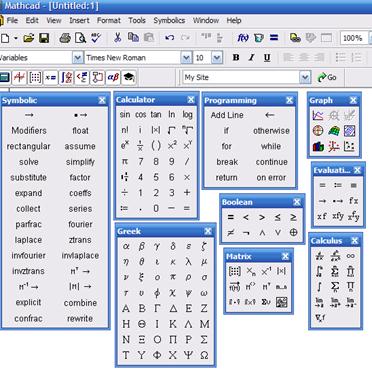This screenshot has width=372, height=371.
Task: Insert π from the Calculator panel
Action: click(x=125, y=162)
